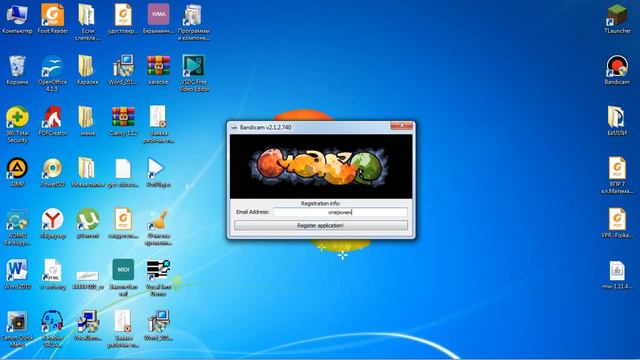Launch Foxit Reader from the desktop
This screenshot has width=640, height=360.
(x=53, y=19)
